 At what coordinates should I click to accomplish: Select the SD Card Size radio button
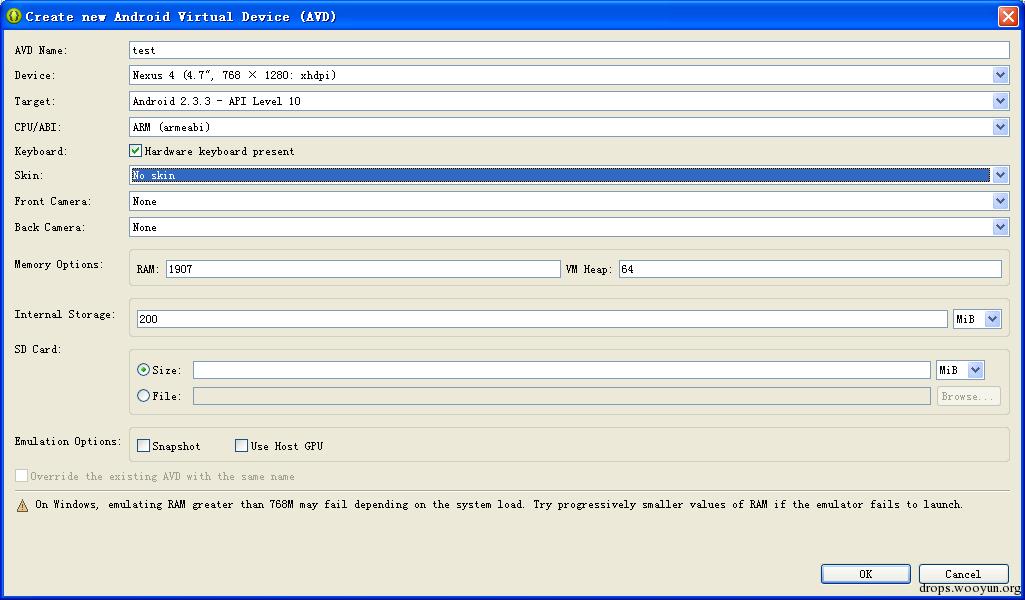click(143, 370)
